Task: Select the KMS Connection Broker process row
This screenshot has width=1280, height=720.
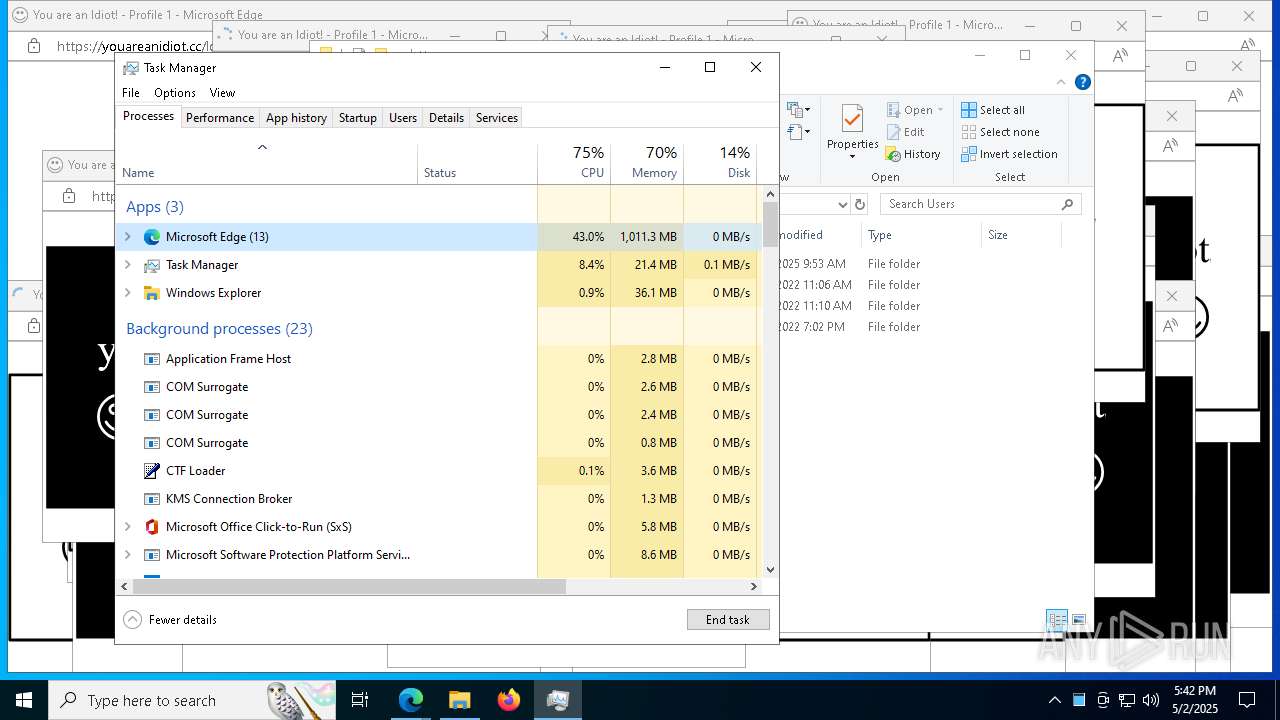Action: (x=438, y=499)
